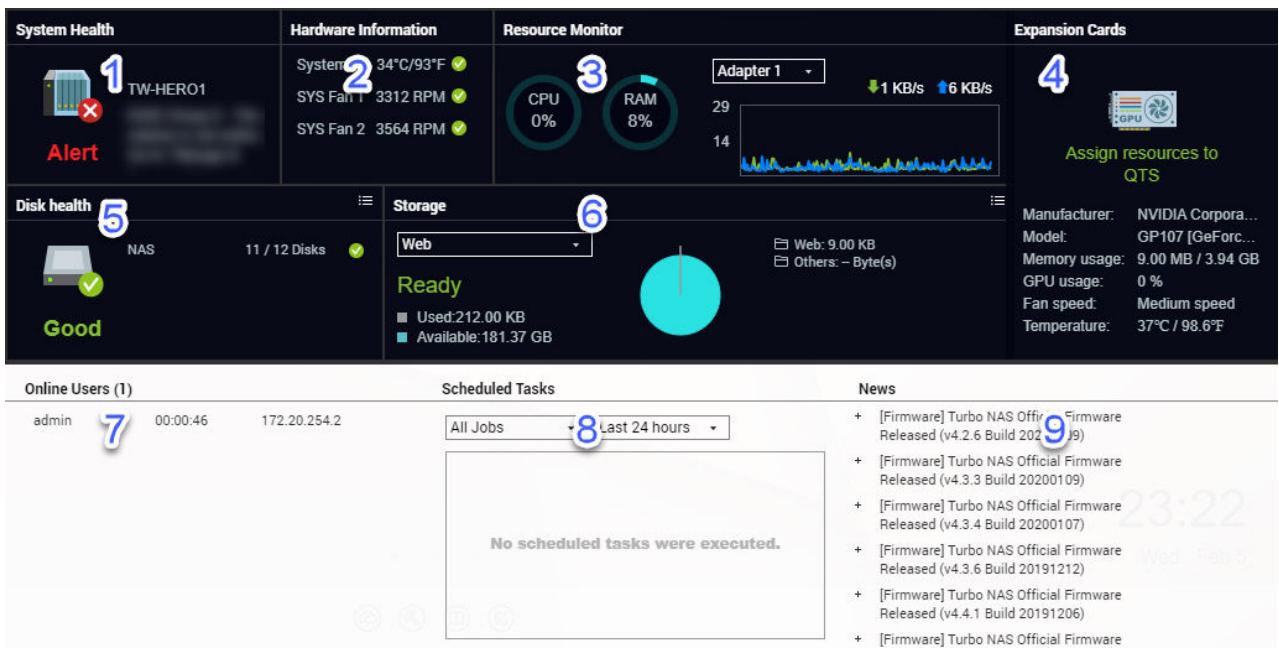Open firmware v4.4.1 Build 20191206 news link
This screenshot has width=1279, height=659.
1000,603
